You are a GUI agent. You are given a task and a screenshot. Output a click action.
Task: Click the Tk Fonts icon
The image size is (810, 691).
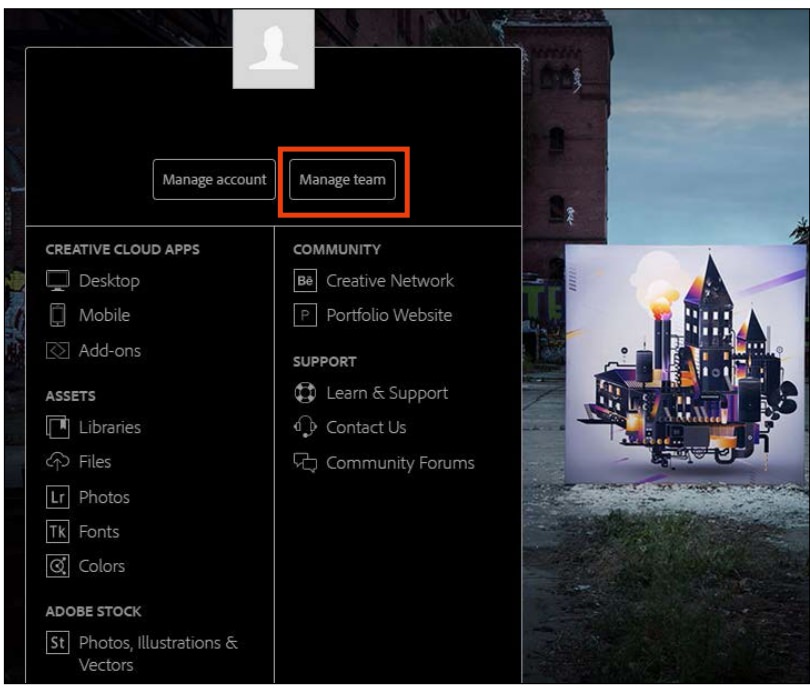(x=57, y=531)
